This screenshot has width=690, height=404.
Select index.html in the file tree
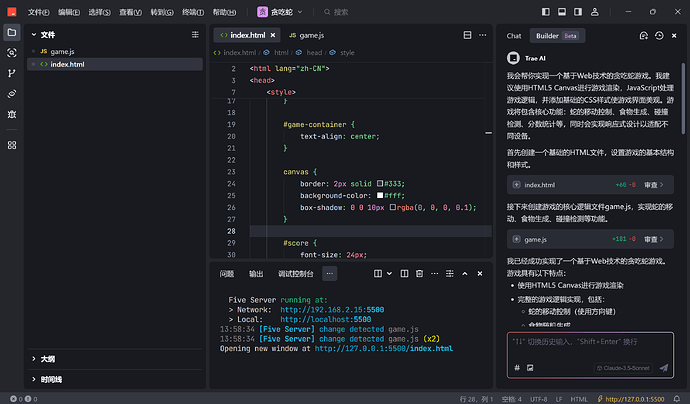pyautogui.click(x=115, y=64)
